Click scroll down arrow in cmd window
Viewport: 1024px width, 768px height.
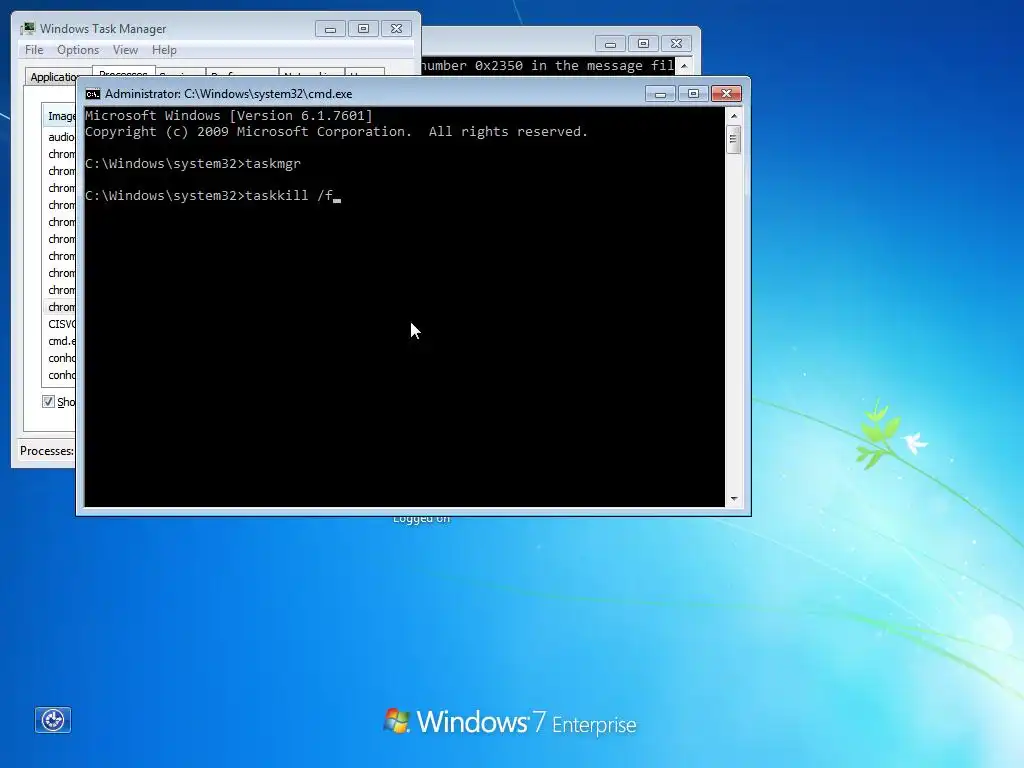pyautogui.click(x=734, y=499)
